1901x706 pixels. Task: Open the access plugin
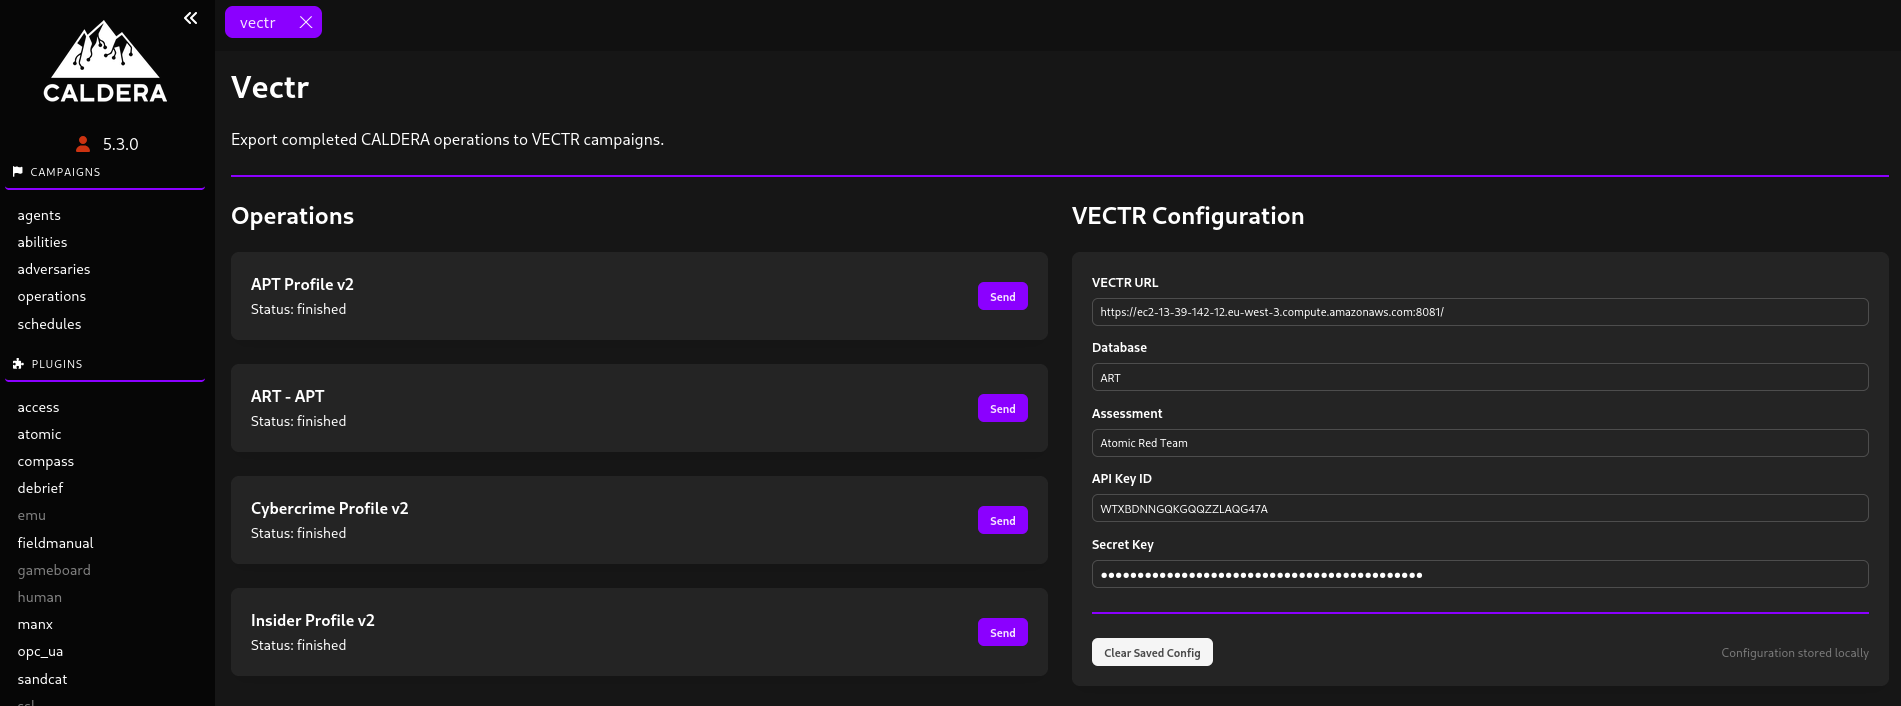click(x=38, y=407)
